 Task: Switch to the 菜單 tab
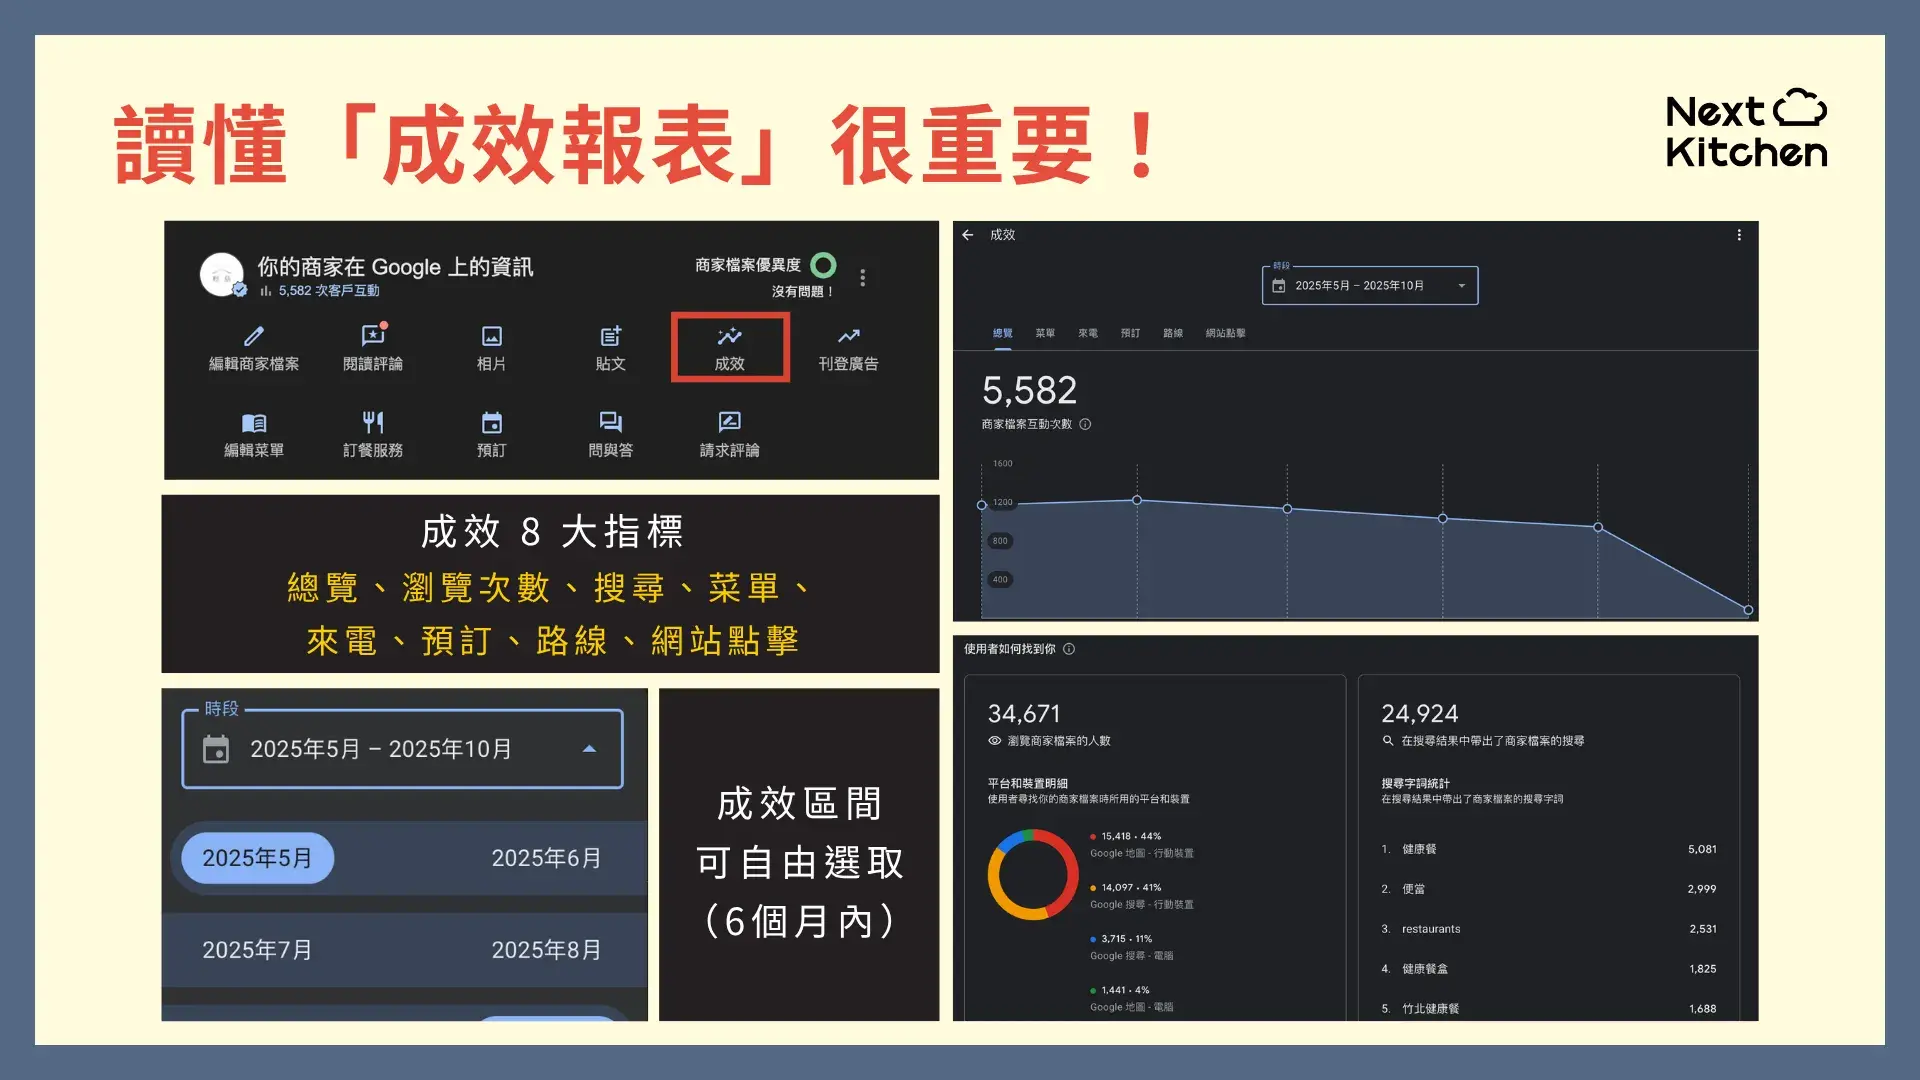[x=1045, y=333]
